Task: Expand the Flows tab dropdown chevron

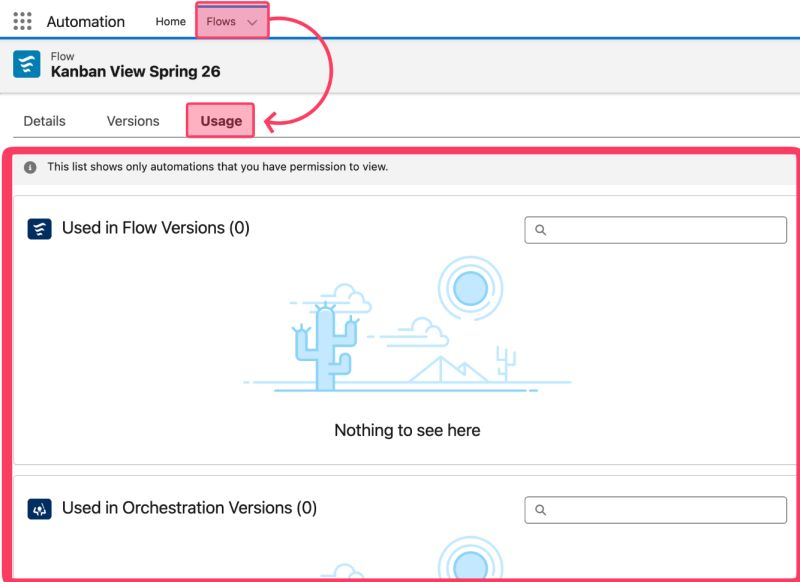Action: pos(250,21)
